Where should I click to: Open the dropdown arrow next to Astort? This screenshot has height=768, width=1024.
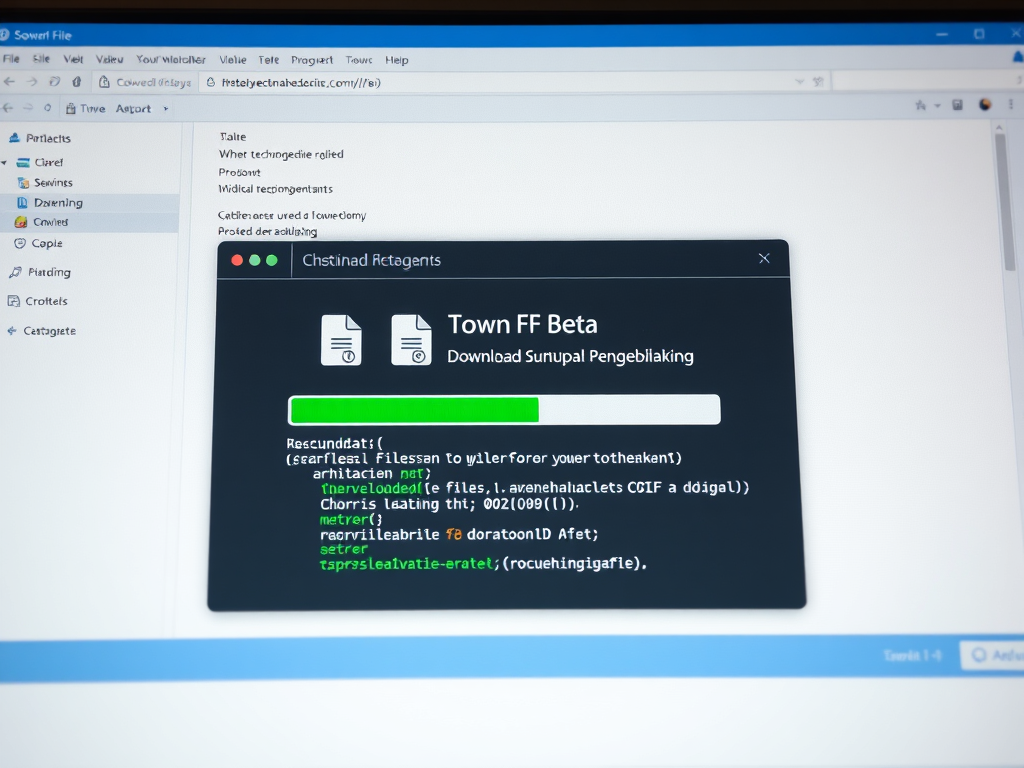click(x=165, y=109)
